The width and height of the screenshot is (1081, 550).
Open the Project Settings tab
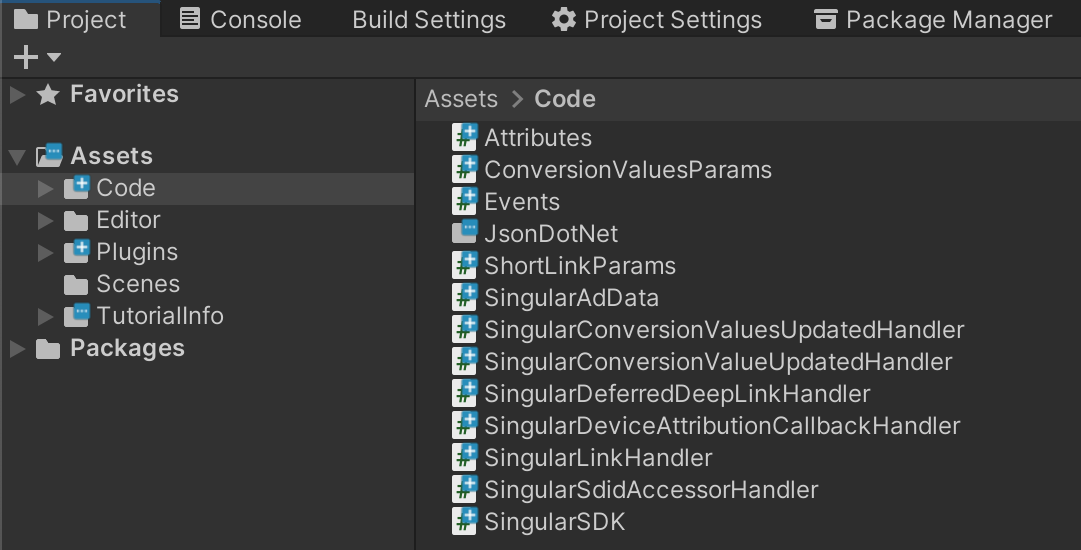point(656,19)
